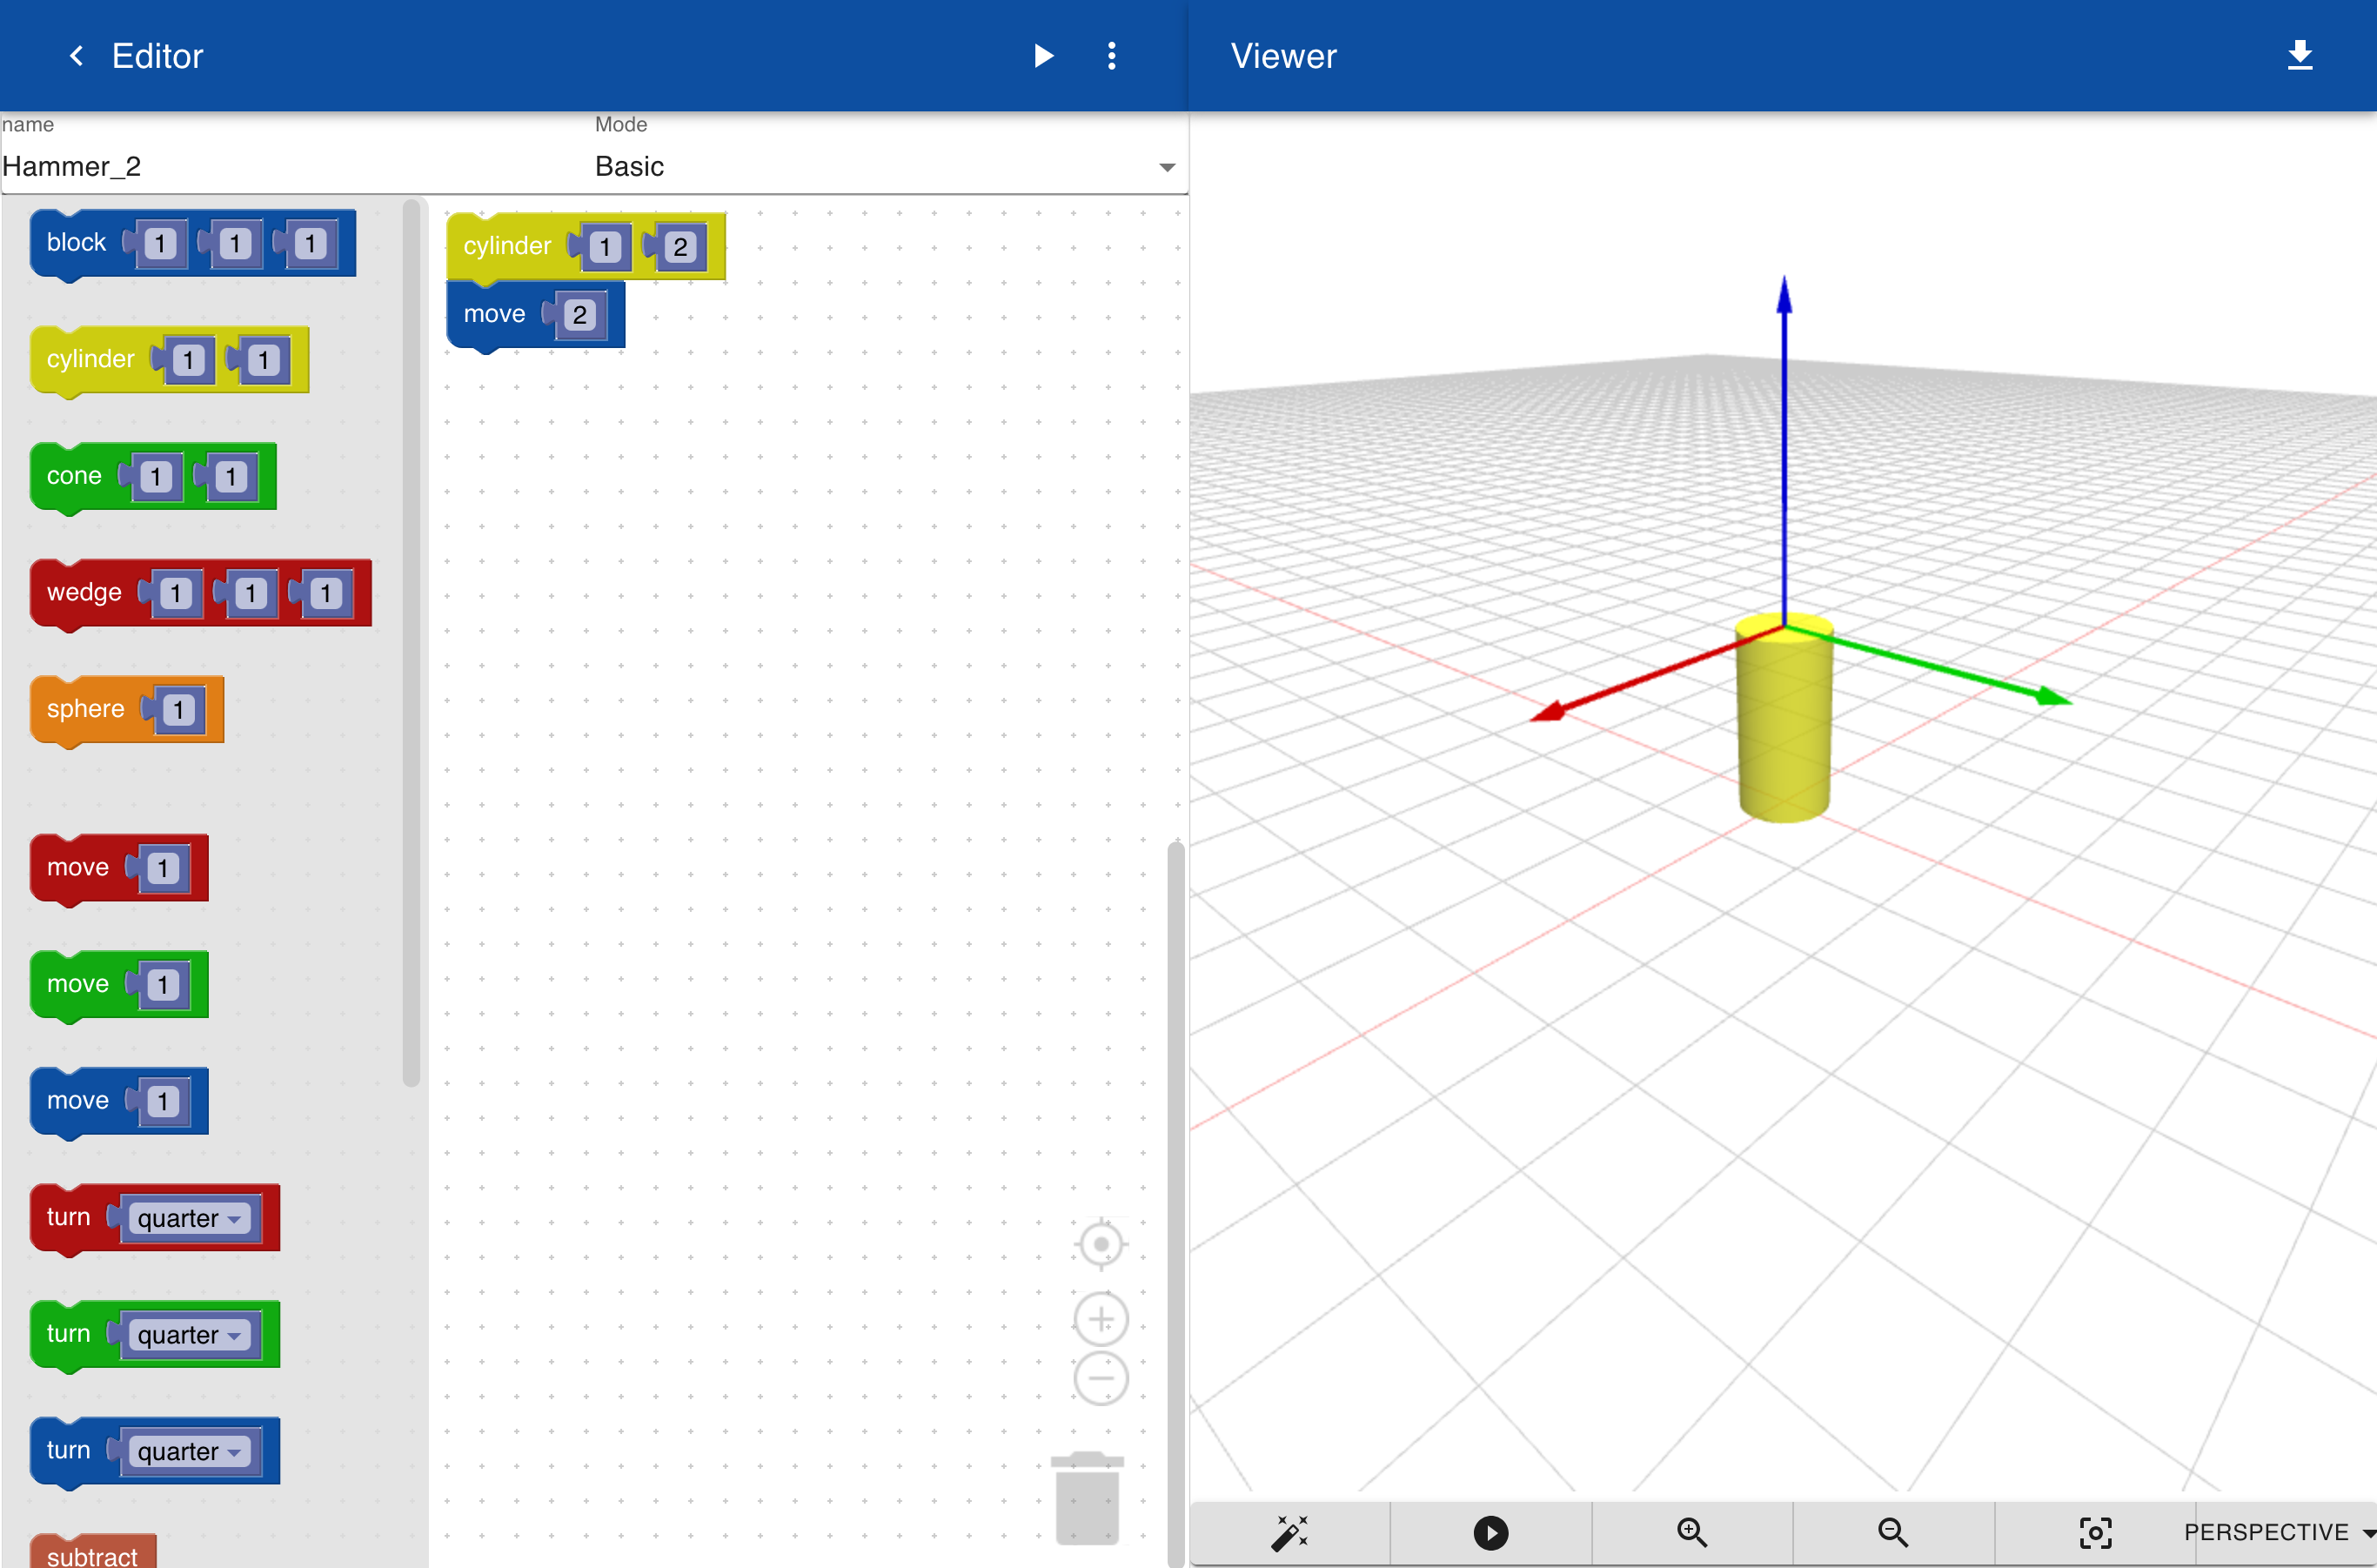The height and width of the screenshot is (1568, 2377).
Task: Click the download icon in Viewer header
Action: point(2299,56)
